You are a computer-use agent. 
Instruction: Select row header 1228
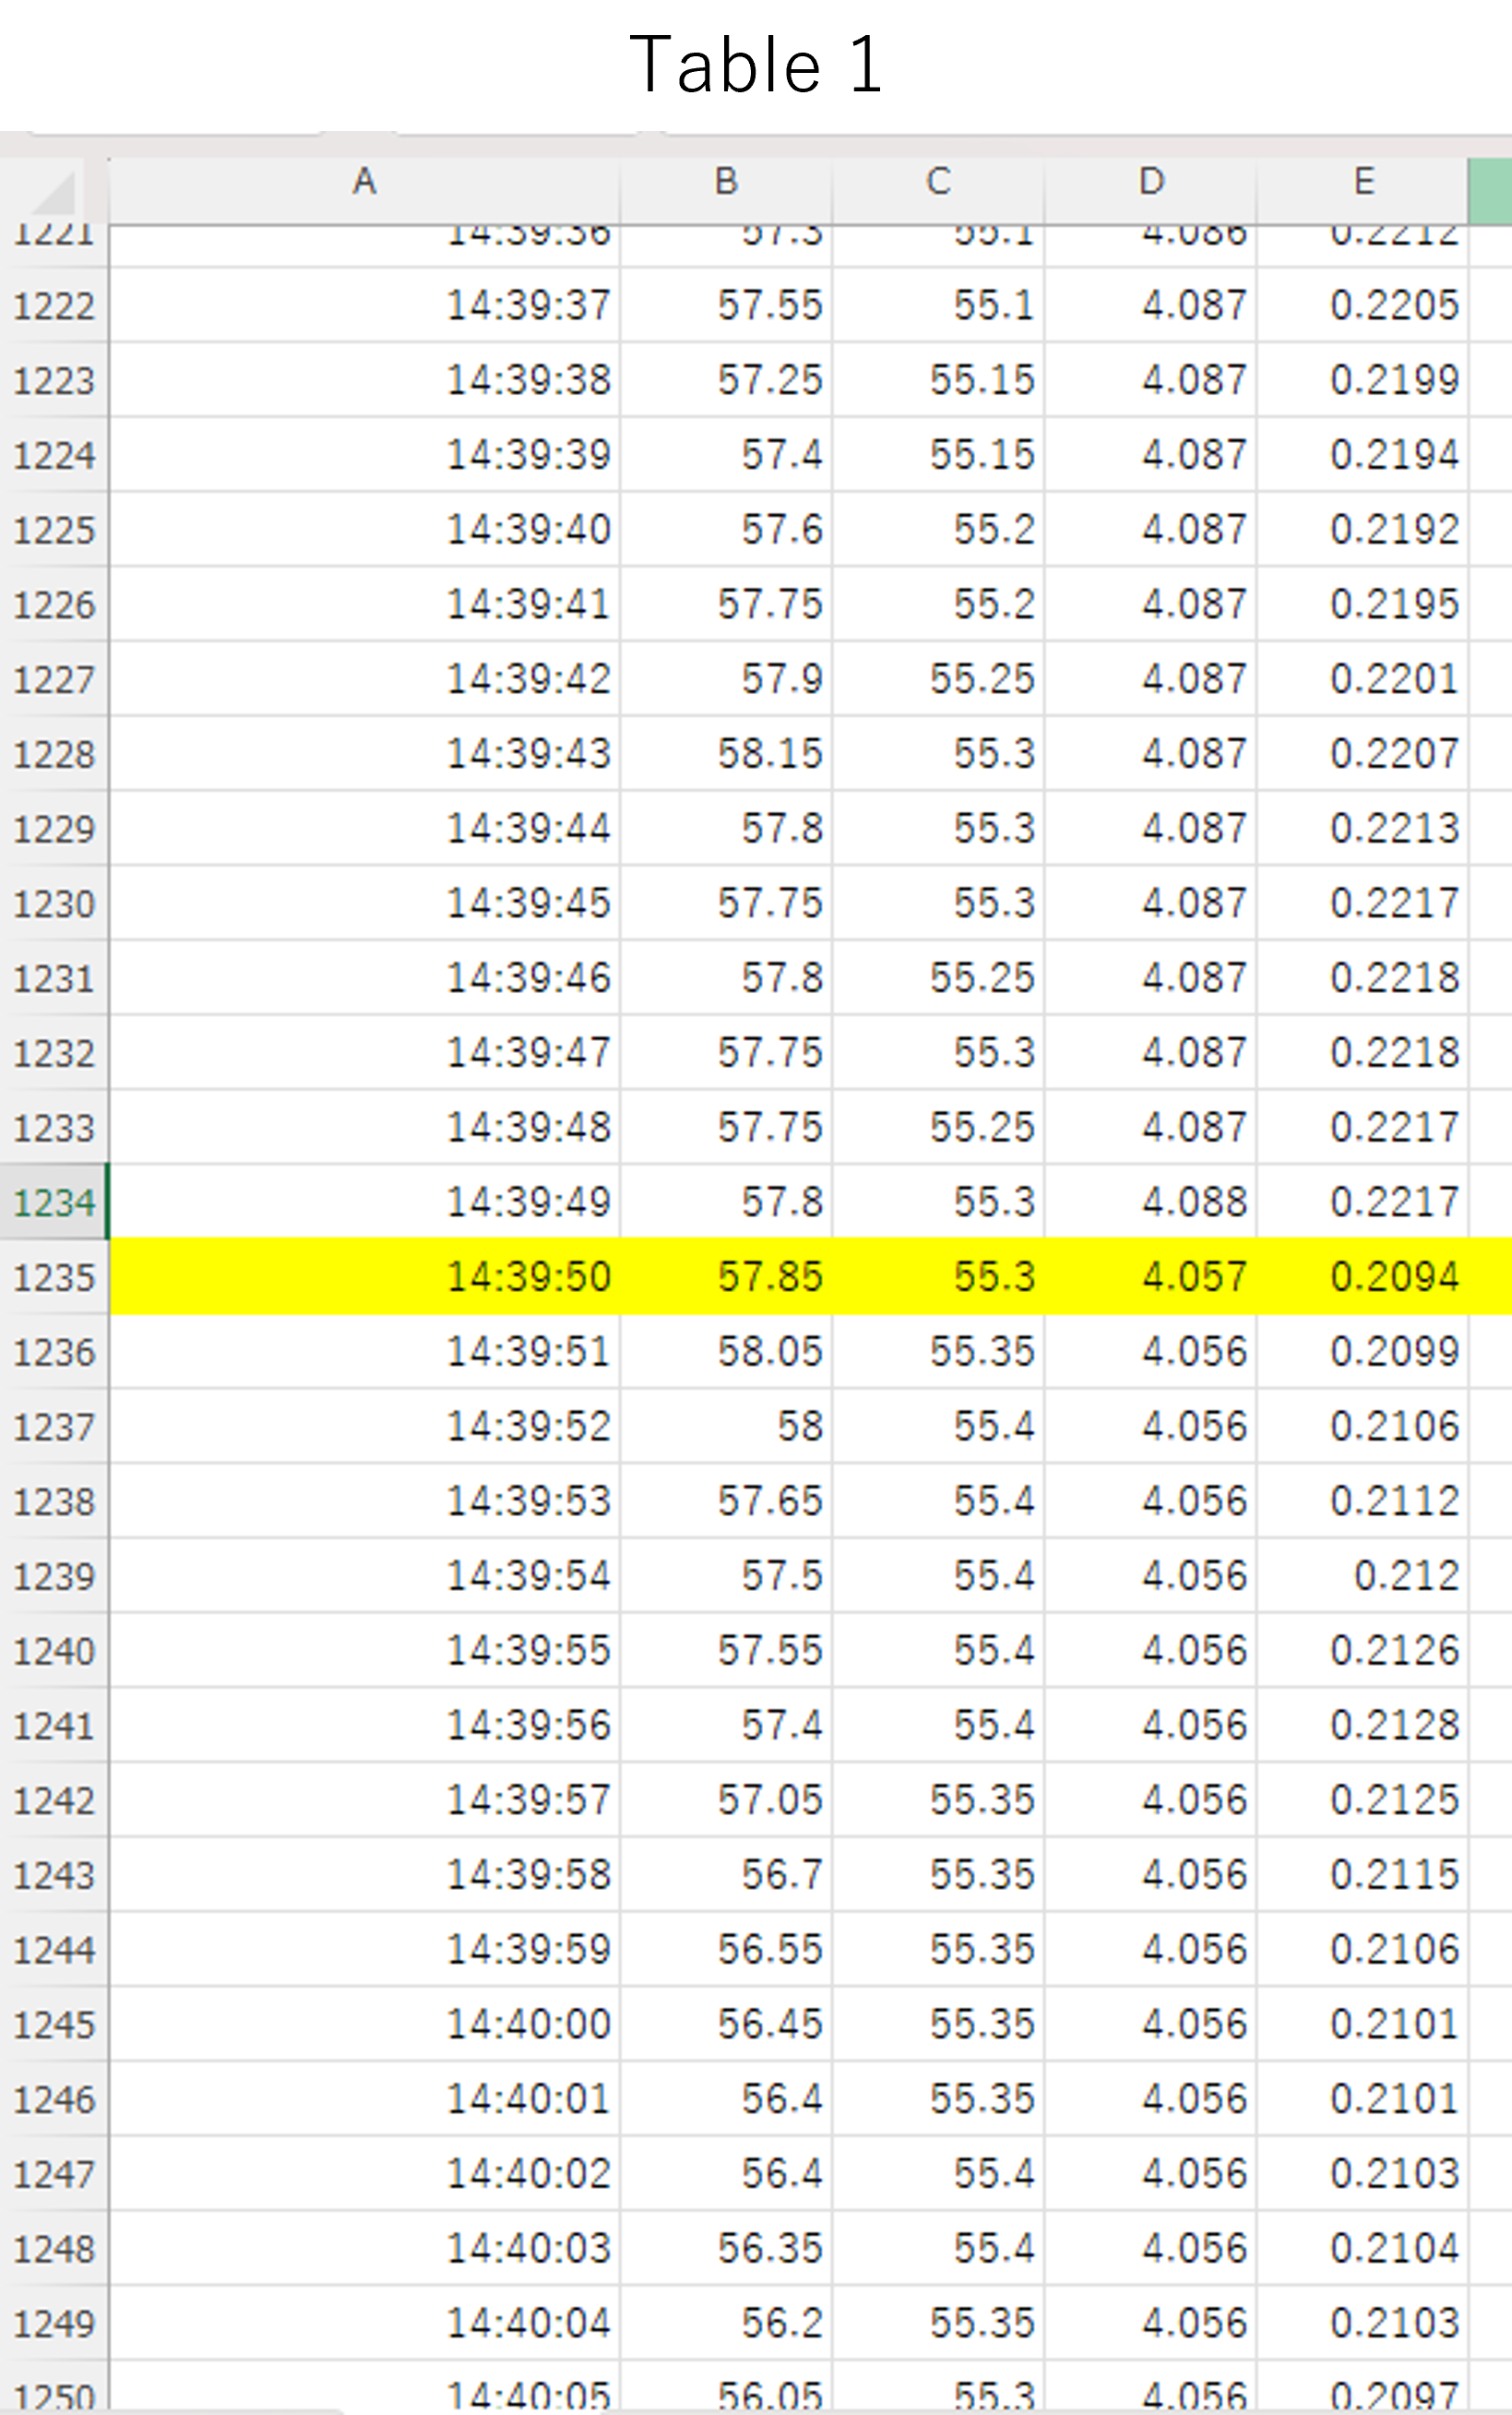point(54,753)
